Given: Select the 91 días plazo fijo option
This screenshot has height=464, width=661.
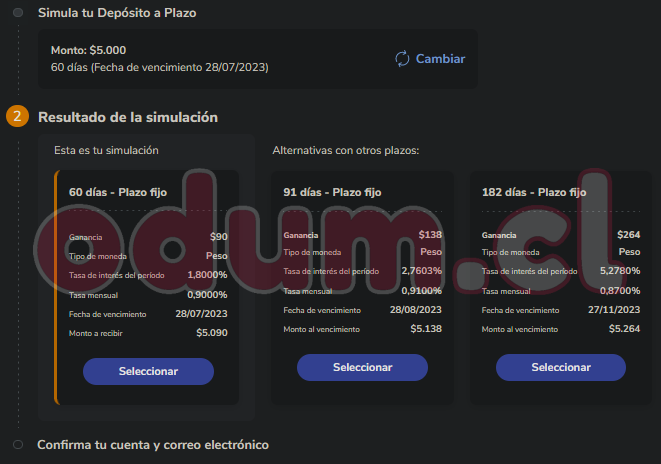Looking at the screenshot, I should 363,367.
